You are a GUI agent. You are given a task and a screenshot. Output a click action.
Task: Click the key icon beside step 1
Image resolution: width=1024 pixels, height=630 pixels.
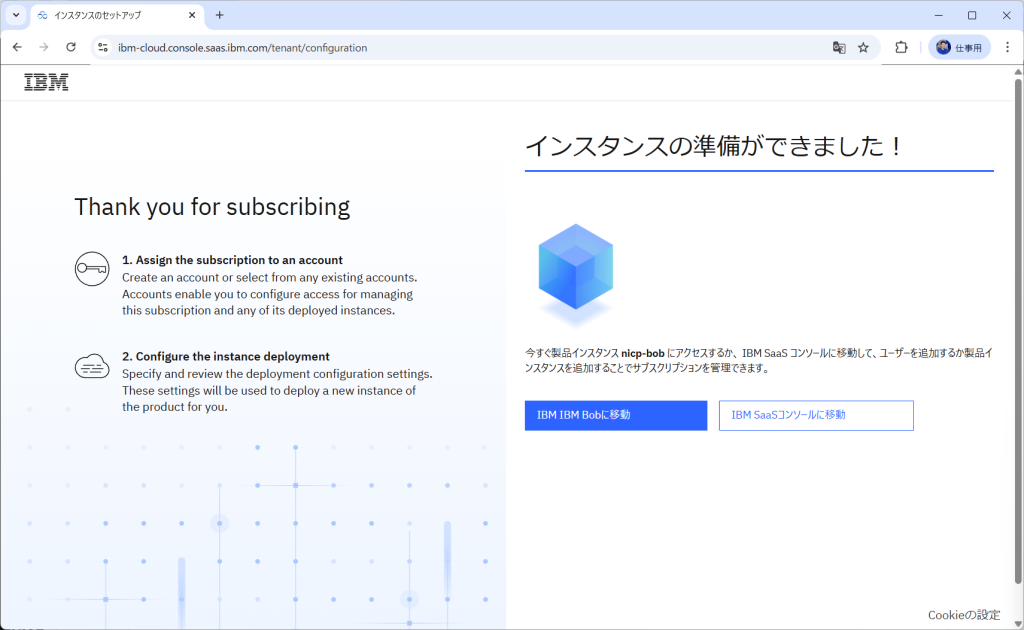click(92, 268)
